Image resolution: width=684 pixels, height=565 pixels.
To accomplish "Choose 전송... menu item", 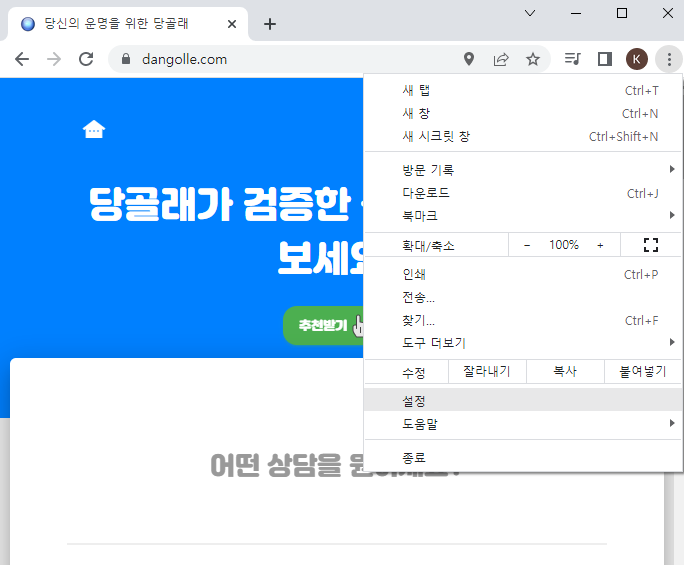I will point(523,298).
